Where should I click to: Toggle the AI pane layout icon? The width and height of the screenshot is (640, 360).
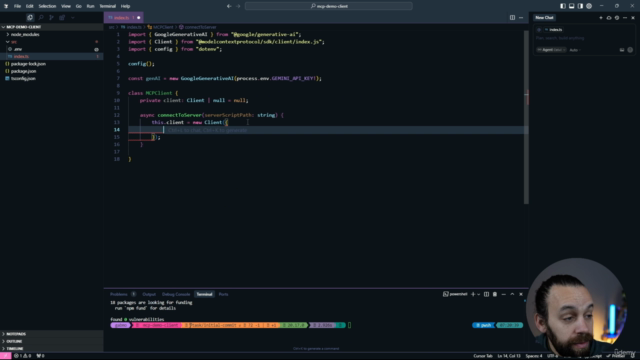(580, 6)
